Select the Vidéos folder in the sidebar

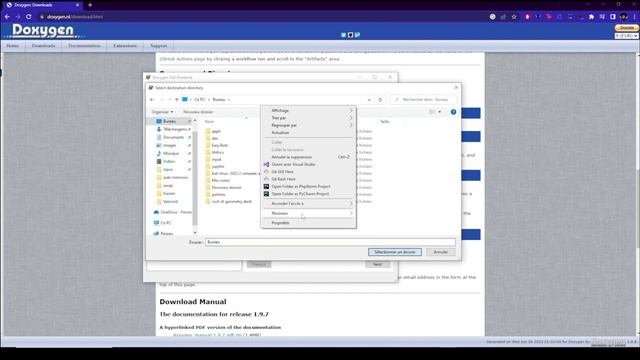click(169, 162)
